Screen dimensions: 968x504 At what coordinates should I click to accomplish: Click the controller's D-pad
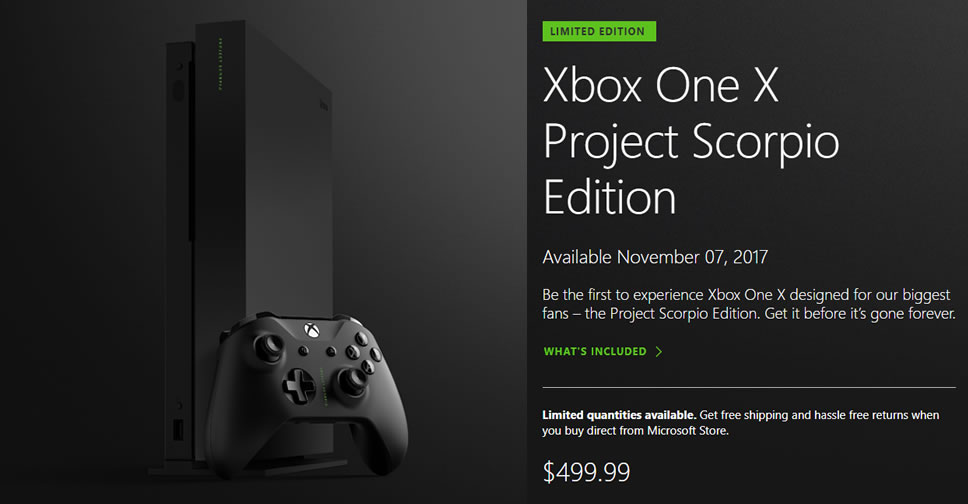pyautogui.click(x=299, y=383)
